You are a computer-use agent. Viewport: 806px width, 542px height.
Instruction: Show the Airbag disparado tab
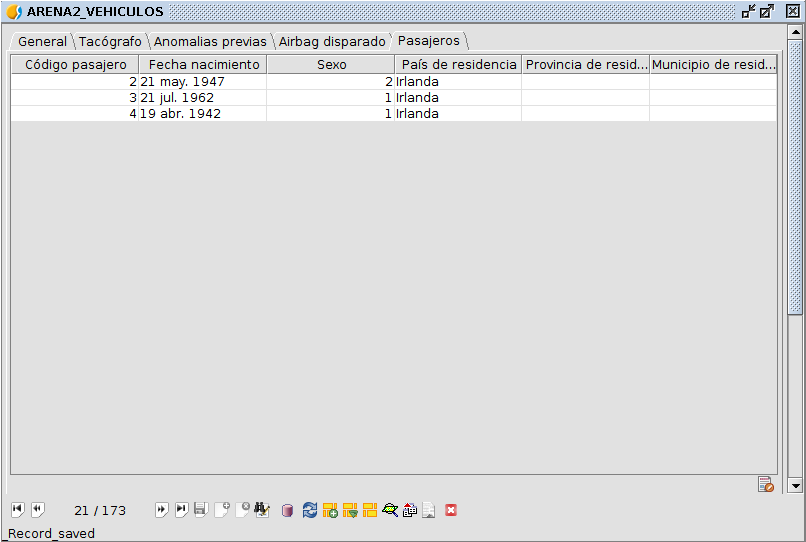pyautogui.click(x=332, y=42)
